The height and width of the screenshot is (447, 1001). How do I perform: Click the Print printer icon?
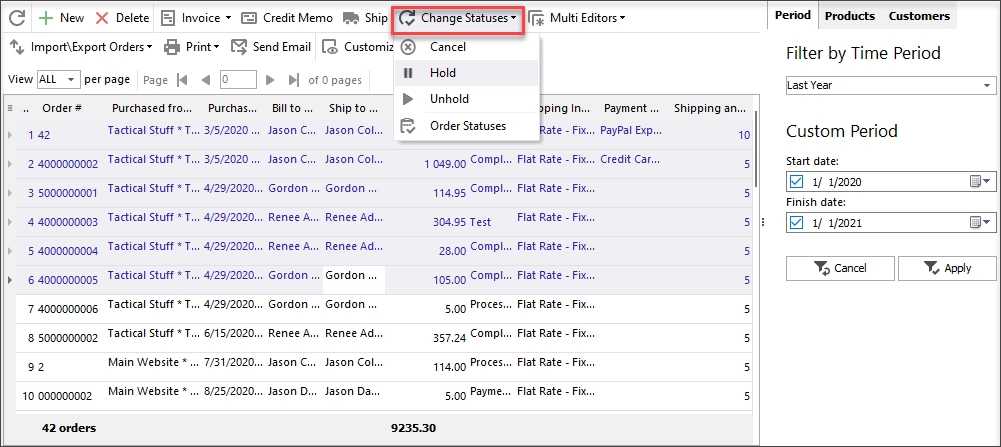click(172, 47)
